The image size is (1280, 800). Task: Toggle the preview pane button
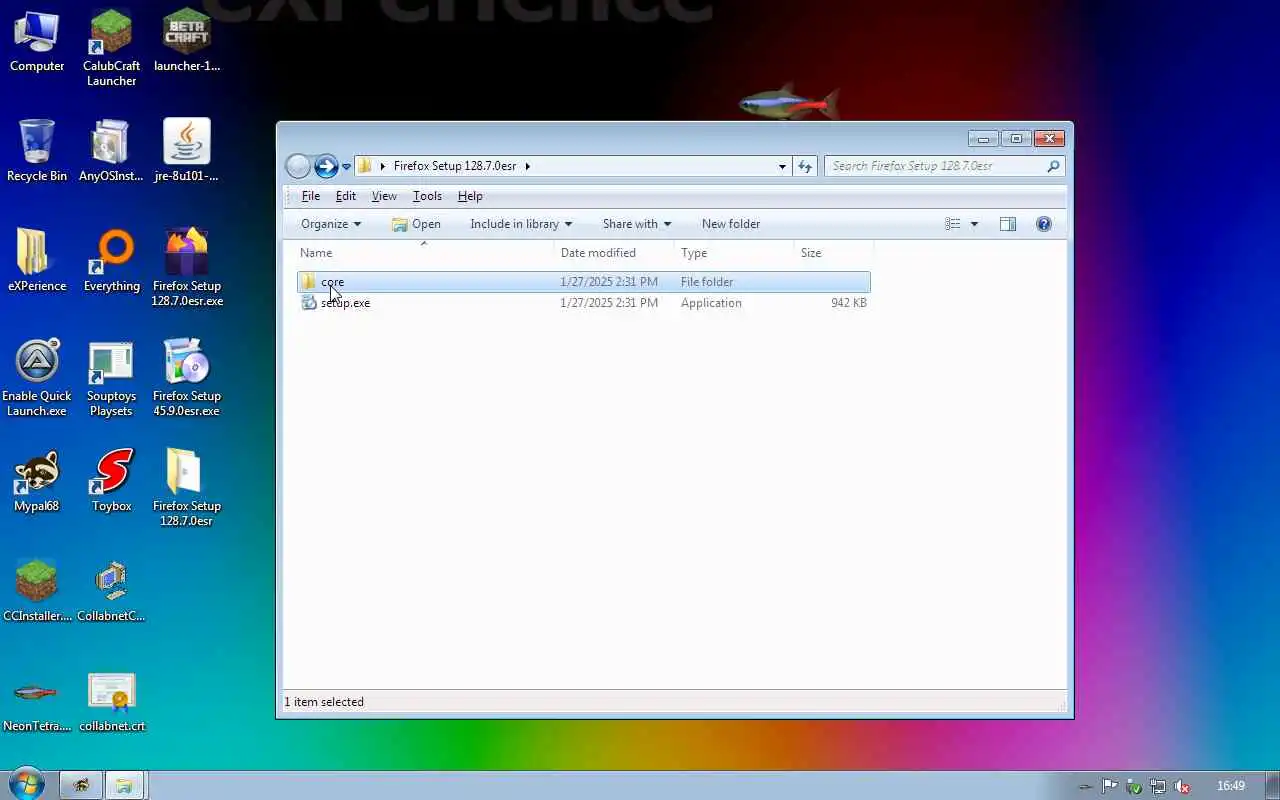1008,224
